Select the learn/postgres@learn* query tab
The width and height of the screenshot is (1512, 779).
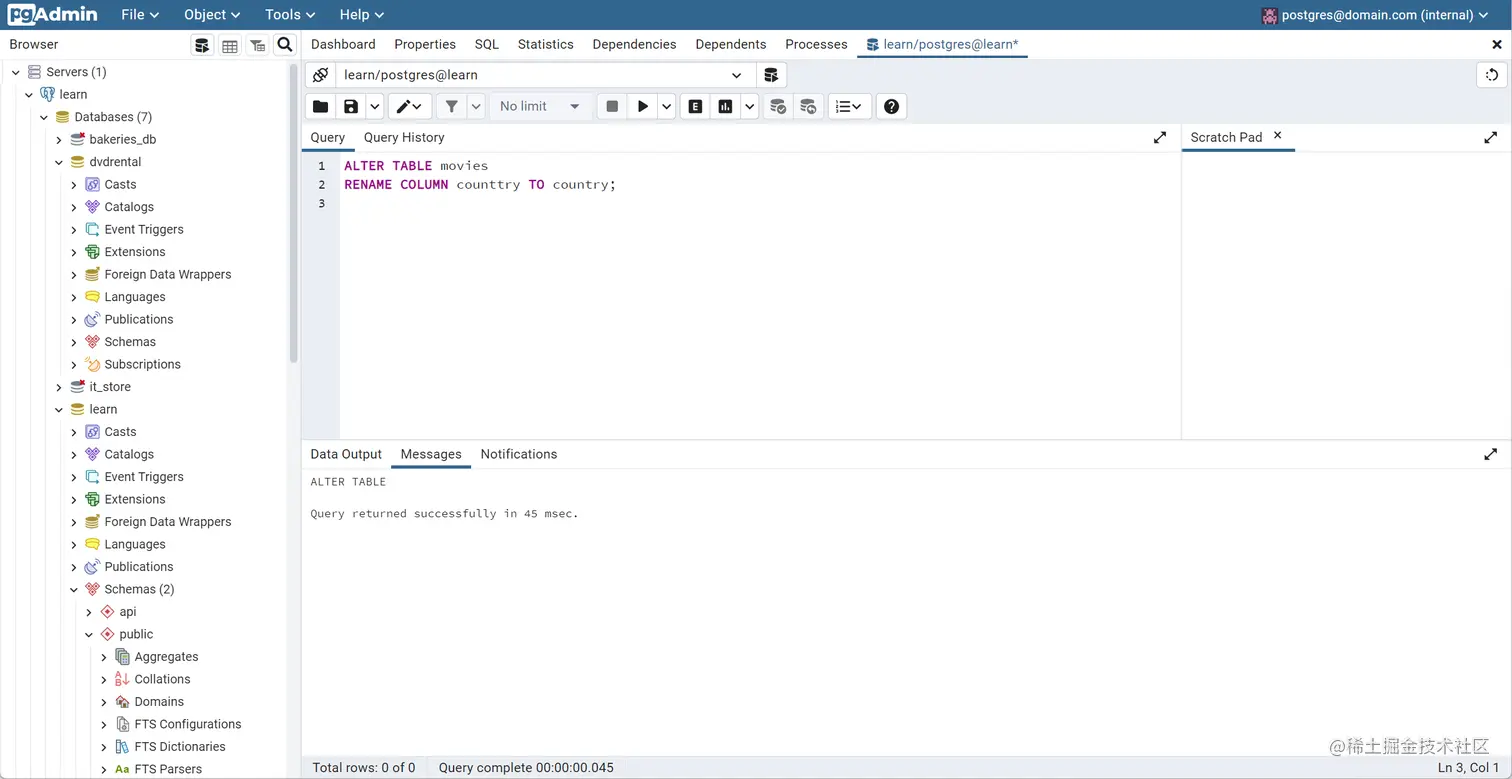[x=942, y=44]
